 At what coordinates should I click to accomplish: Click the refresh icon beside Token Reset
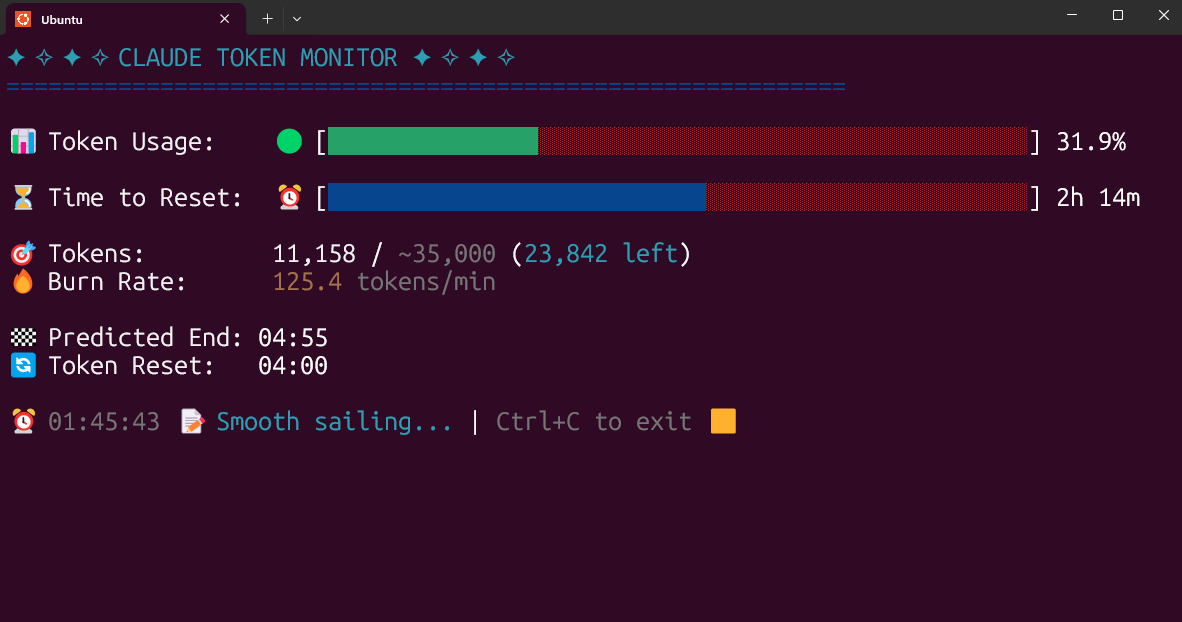click(x=22, y=366)
